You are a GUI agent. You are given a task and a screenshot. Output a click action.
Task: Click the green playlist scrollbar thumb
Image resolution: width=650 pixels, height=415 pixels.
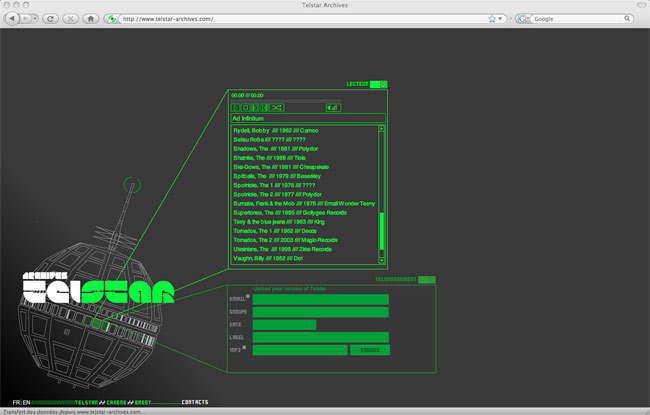[x=381, y=231]
